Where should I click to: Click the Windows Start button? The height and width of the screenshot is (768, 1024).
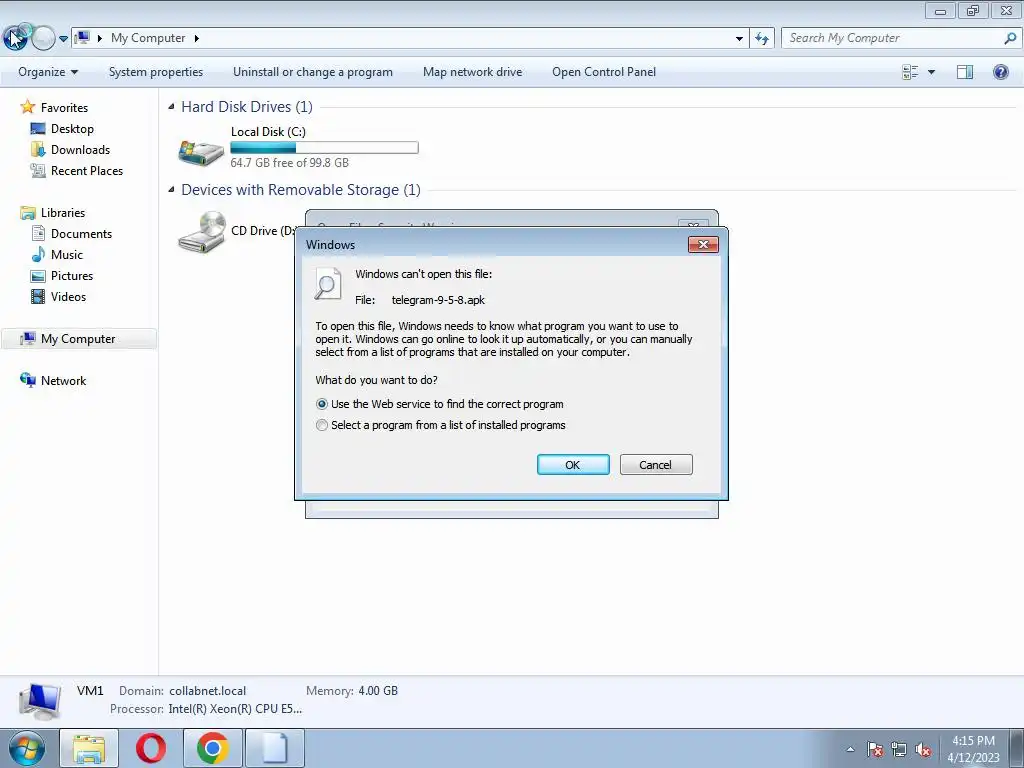point(26,748)
